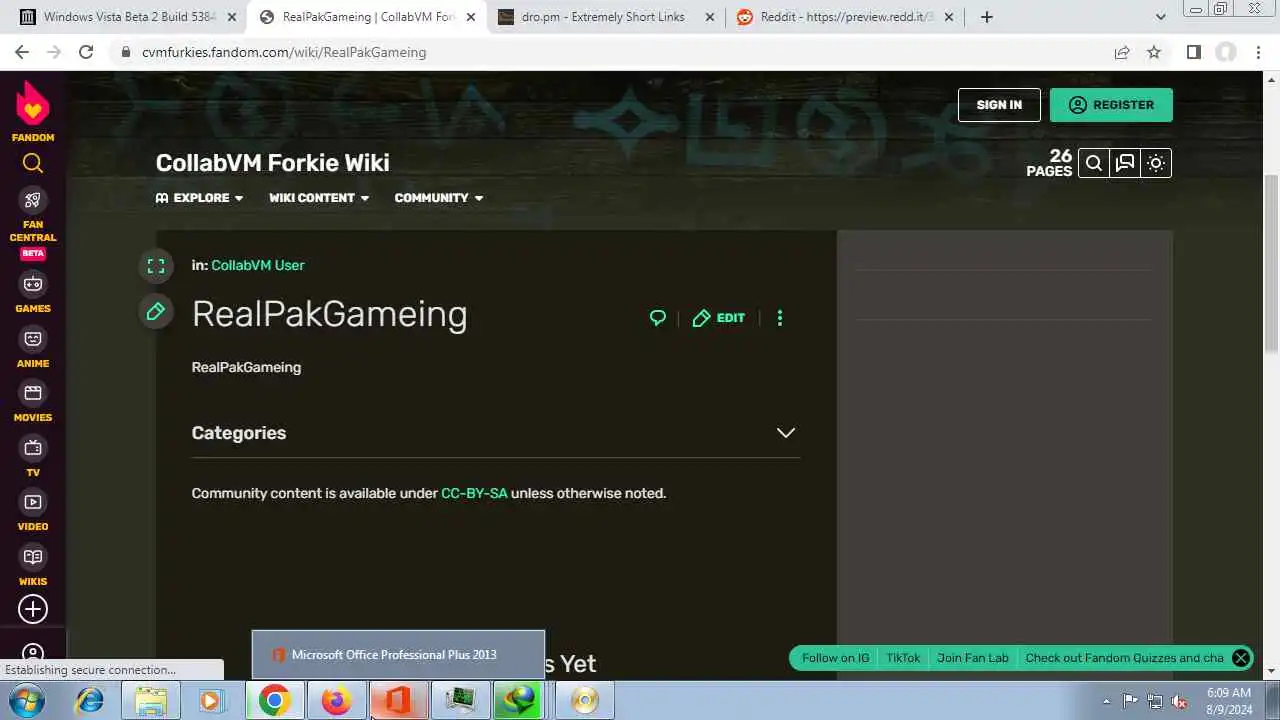Open the CC-BY-SA license link

474,493
